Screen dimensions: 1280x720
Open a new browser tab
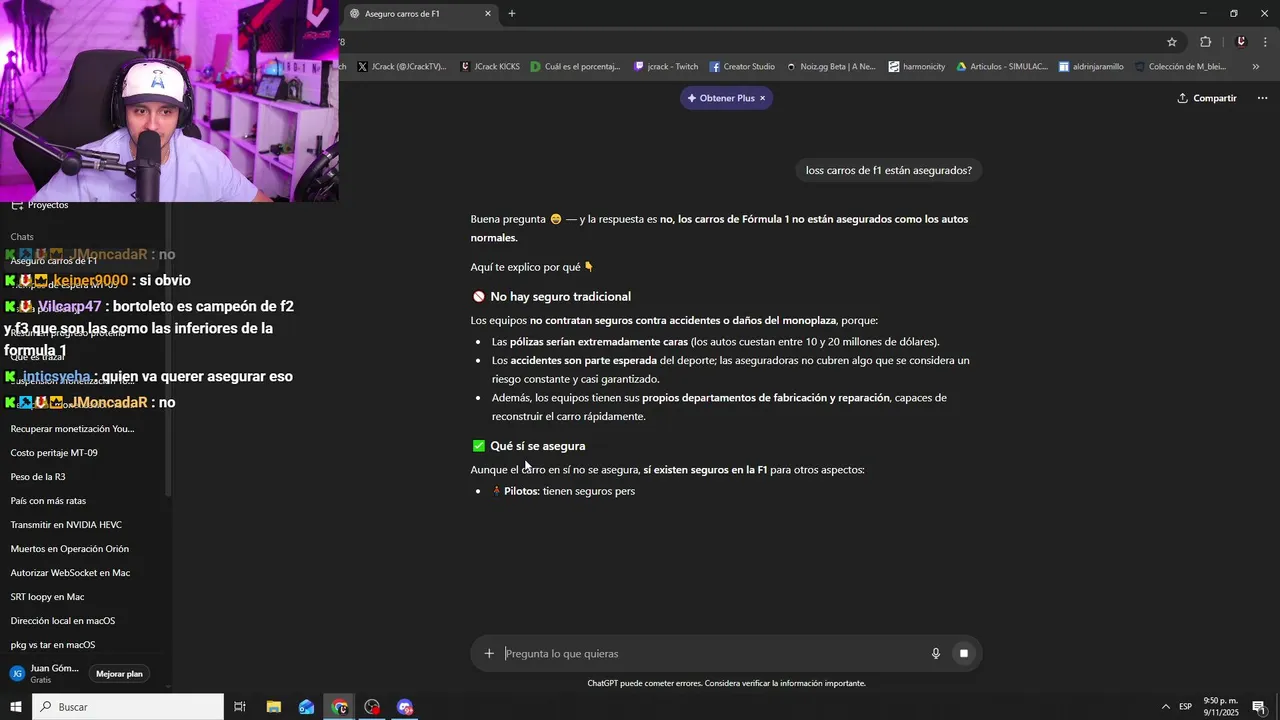512,14
